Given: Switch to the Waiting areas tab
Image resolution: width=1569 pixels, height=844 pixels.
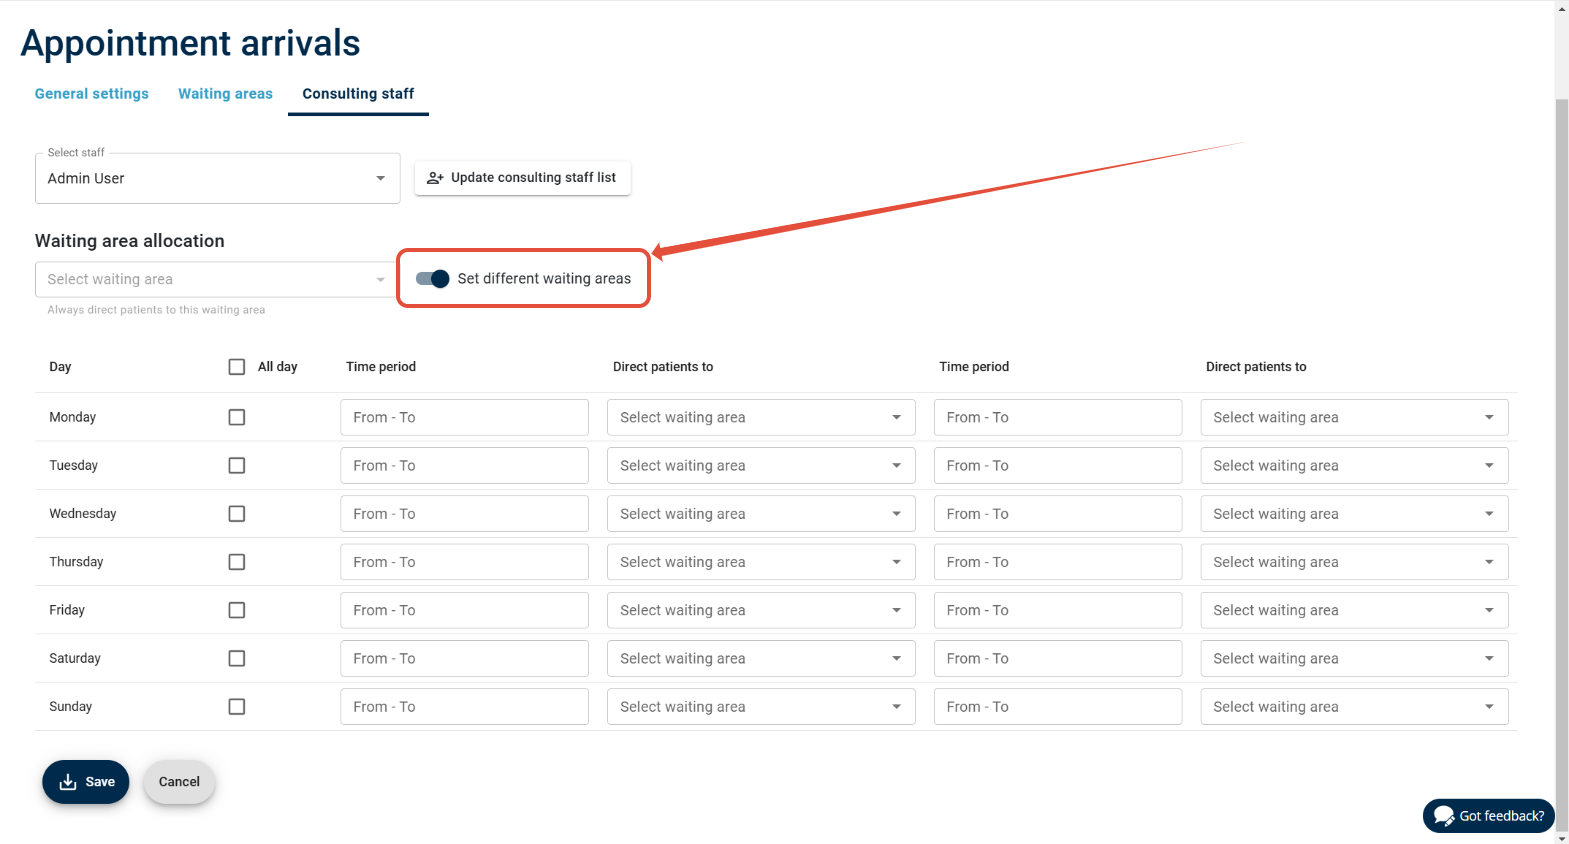Looking at the screenshot, I should tap(225, 94).
